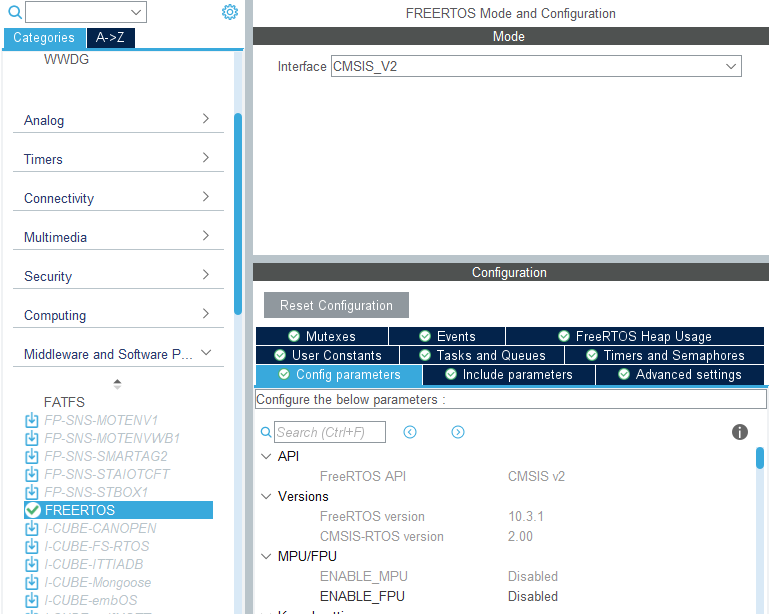
Task: Select FP-SNS-SMARTAG2 in the list
Action: click(x=105, y=456)
